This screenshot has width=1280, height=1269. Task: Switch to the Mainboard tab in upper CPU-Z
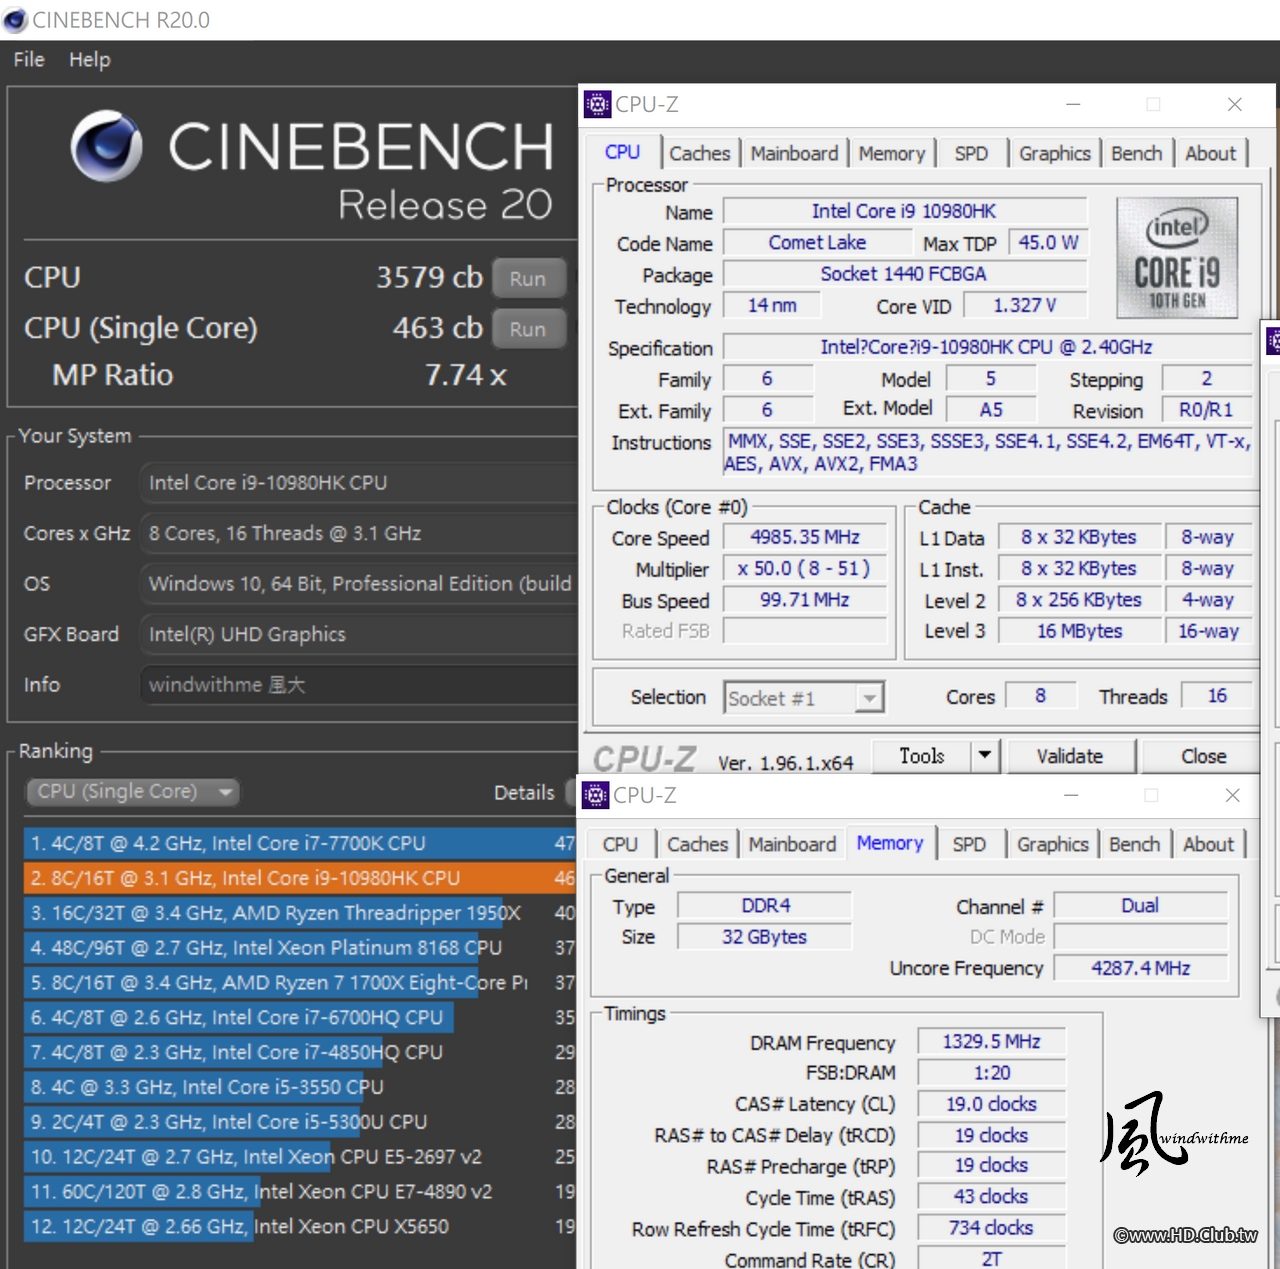(x=794, y=154)
